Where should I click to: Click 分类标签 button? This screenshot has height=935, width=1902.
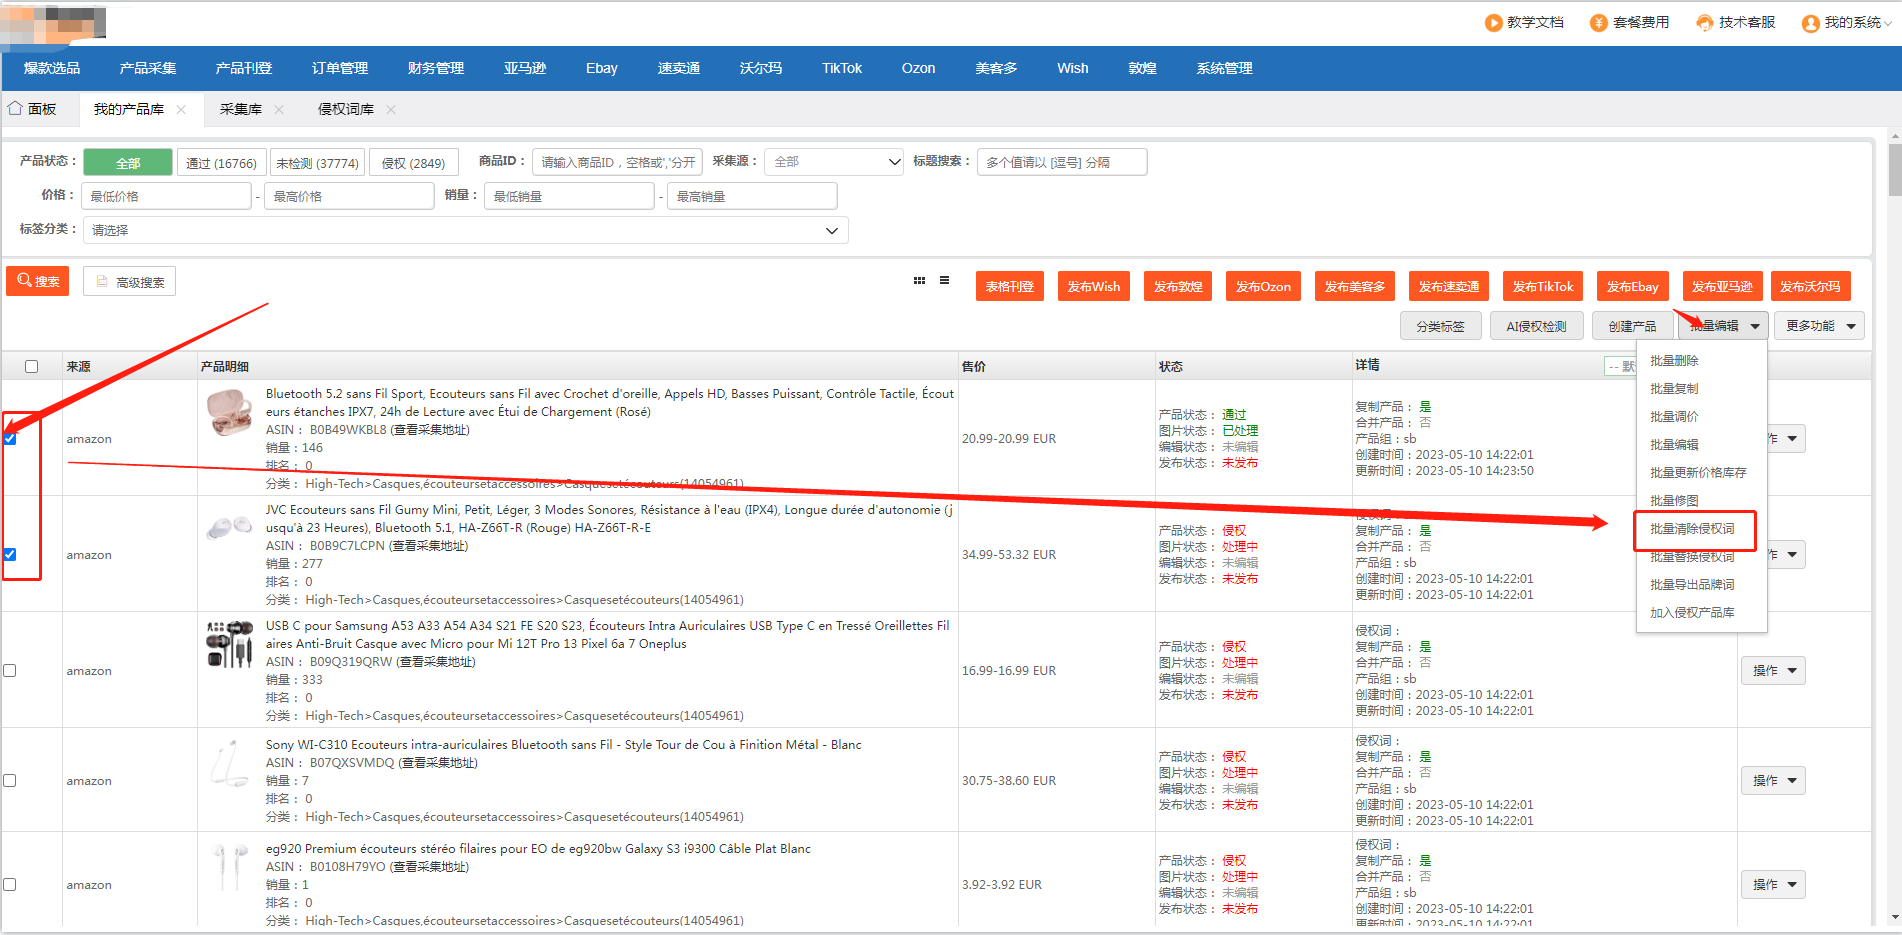[x=1440, y=326]
